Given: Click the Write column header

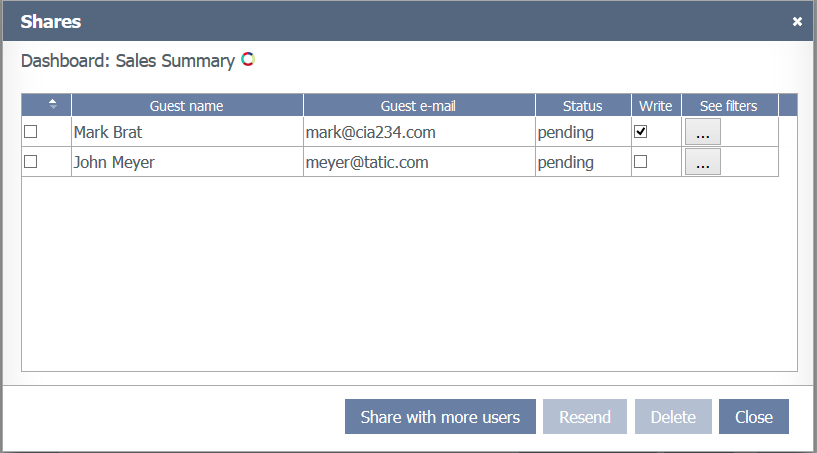Looking at the screenshot, I should (x=656, y=106).
